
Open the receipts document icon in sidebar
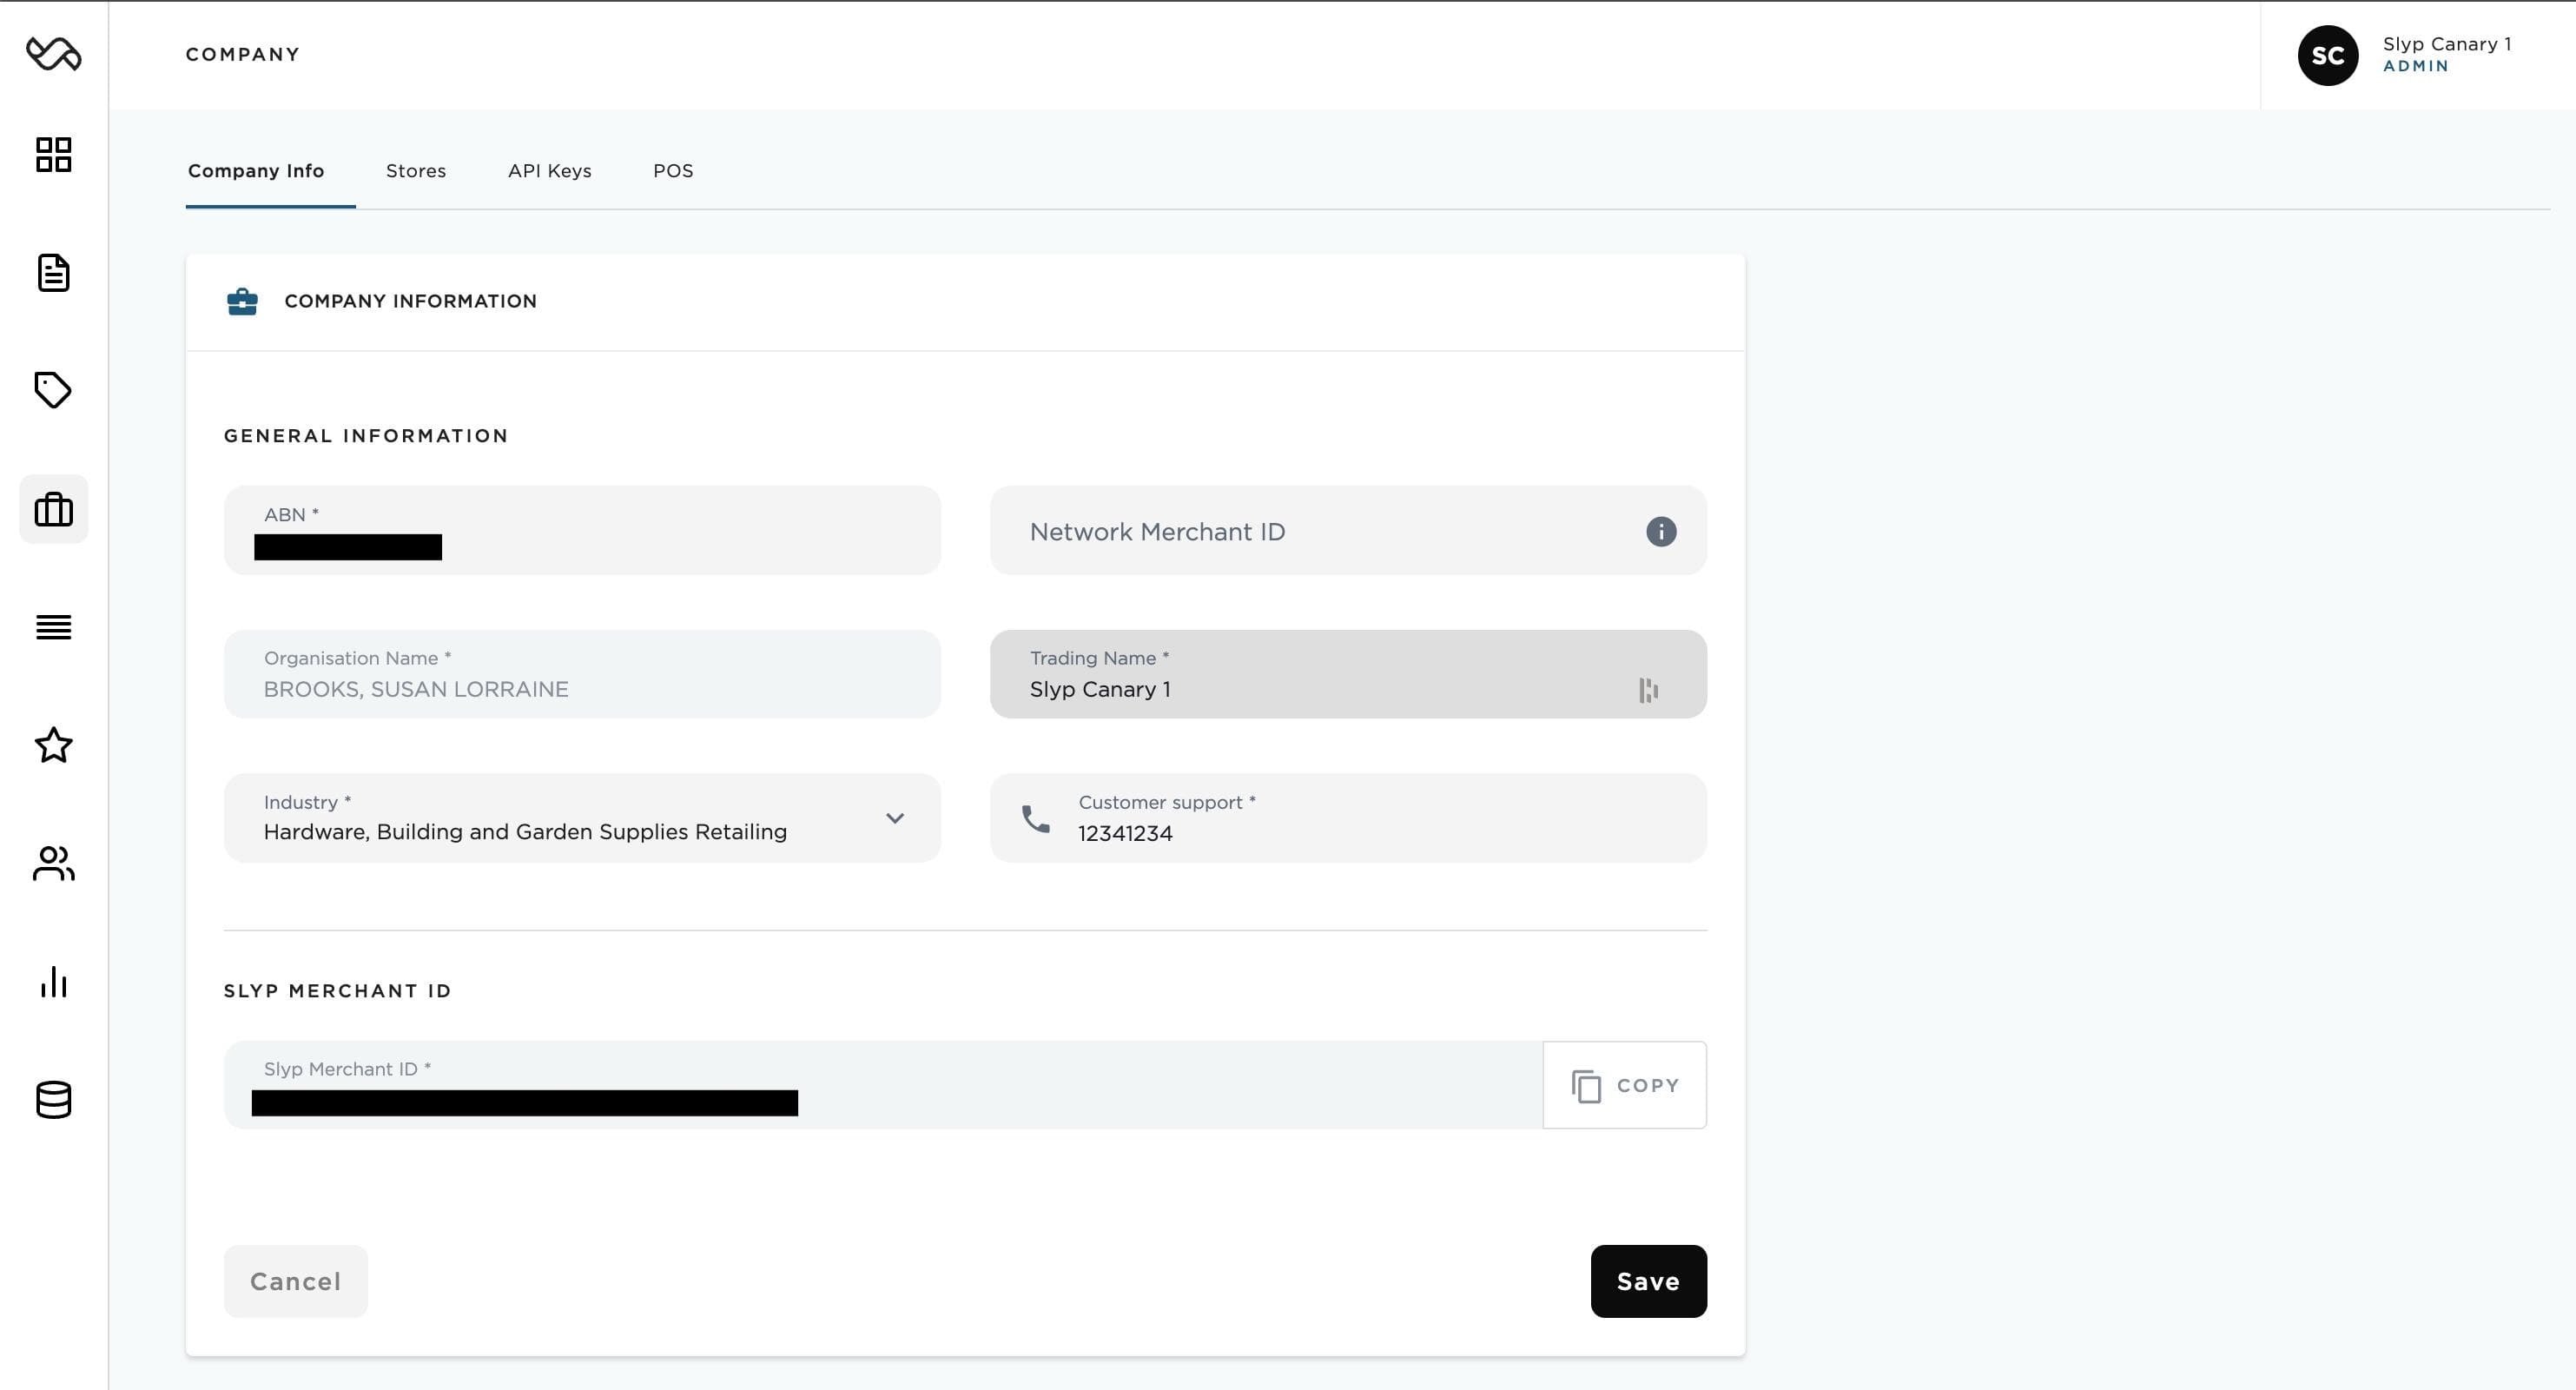(x=54, y=273)
